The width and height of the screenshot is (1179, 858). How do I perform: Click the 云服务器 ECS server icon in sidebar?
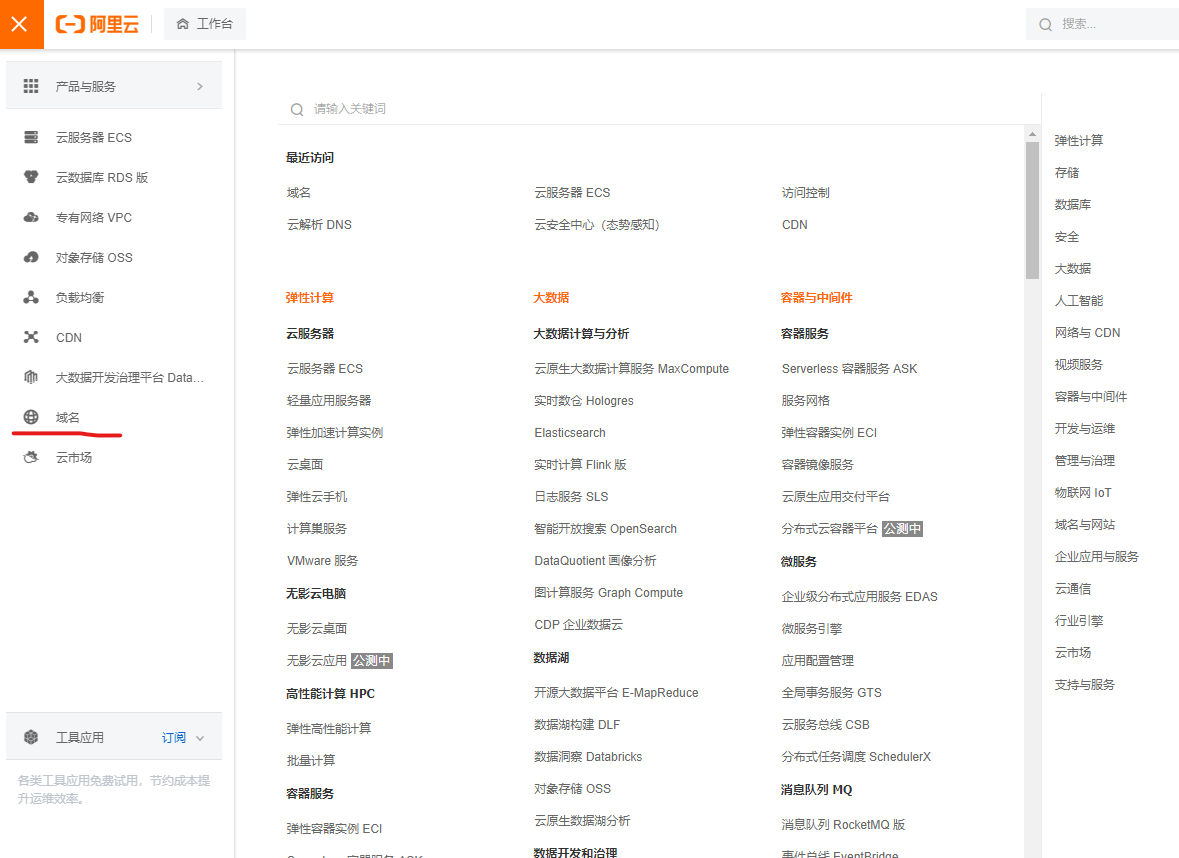point(31,137)
